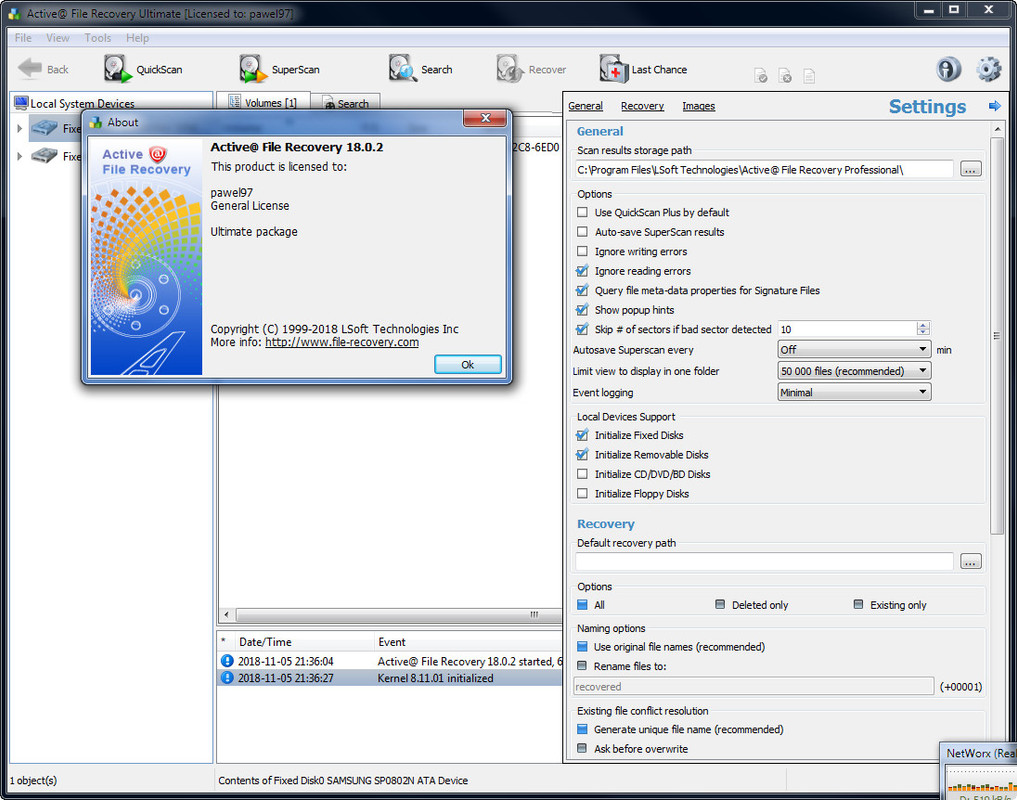Select Generate unique file name option

pos(582,729)
